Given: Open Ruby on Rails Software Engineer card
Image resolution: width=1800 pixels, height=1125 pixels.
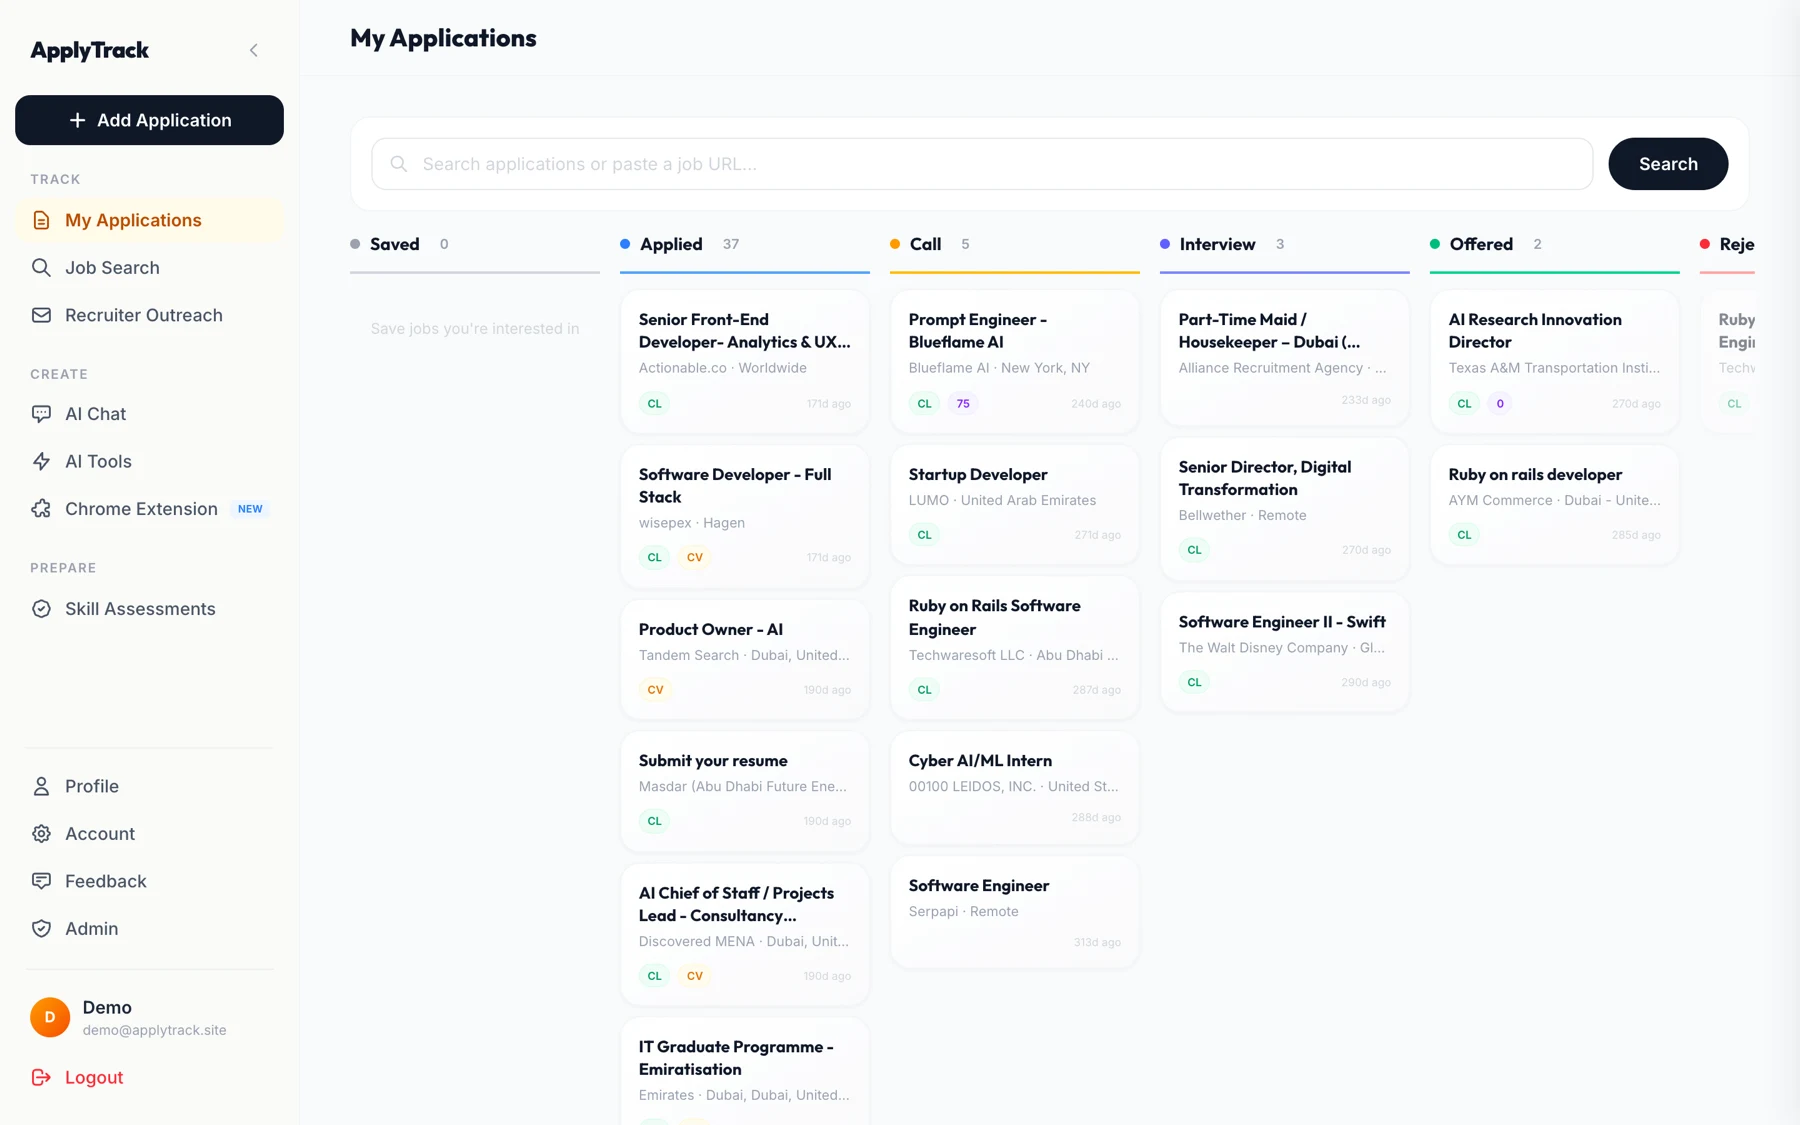Looking at the screenshot, I should [x=1015, y=647].
